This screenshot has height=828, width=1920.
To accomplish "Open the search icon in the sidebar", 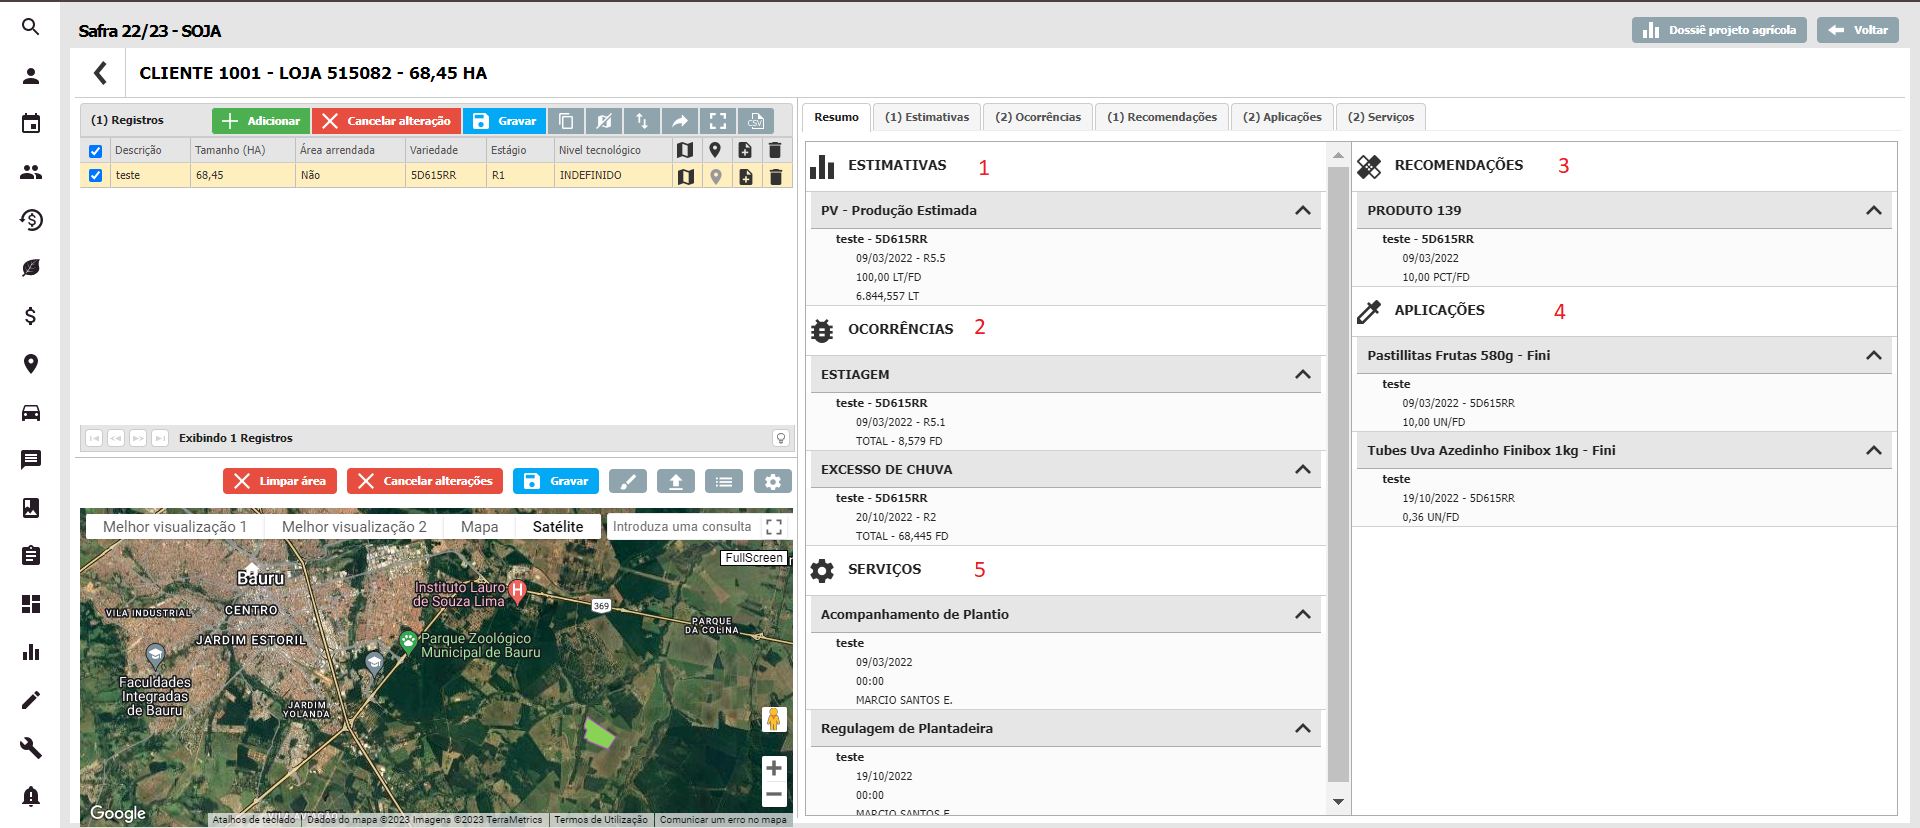I will click(x=31, y=27).
